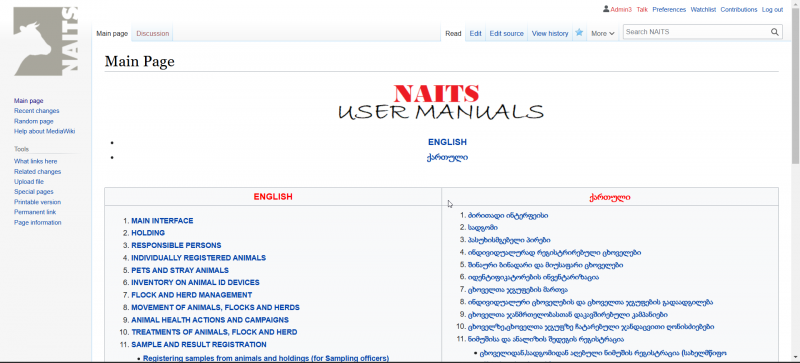Open Random page link
Screen dimensions: 800x363
coord(33,122)
